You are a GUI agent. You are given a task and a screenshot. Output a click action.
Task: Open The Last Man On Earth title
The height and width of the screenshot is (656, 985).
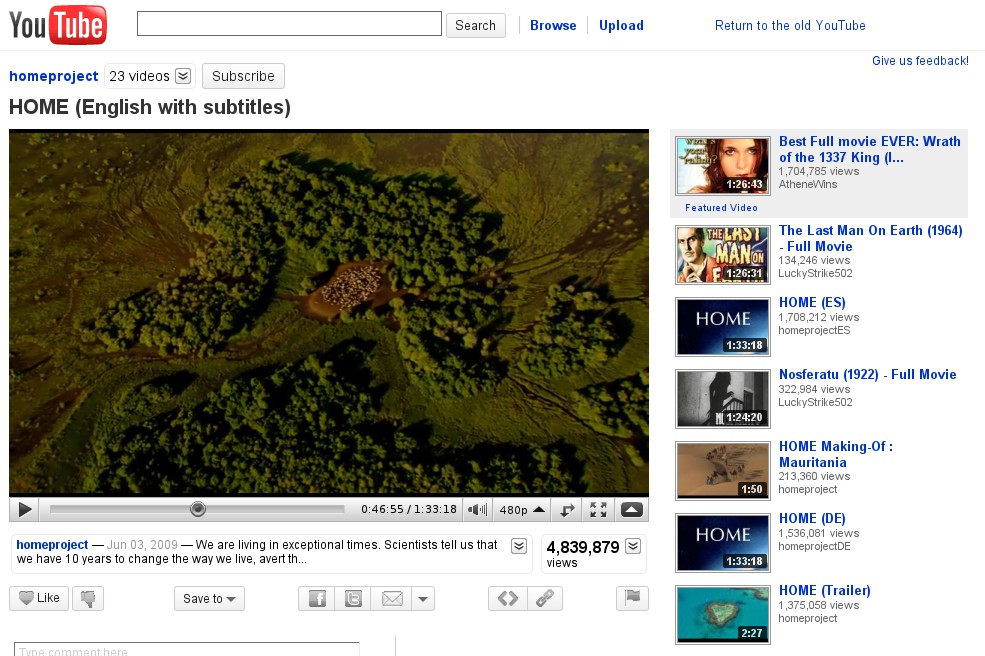click(x=870, y=238)
